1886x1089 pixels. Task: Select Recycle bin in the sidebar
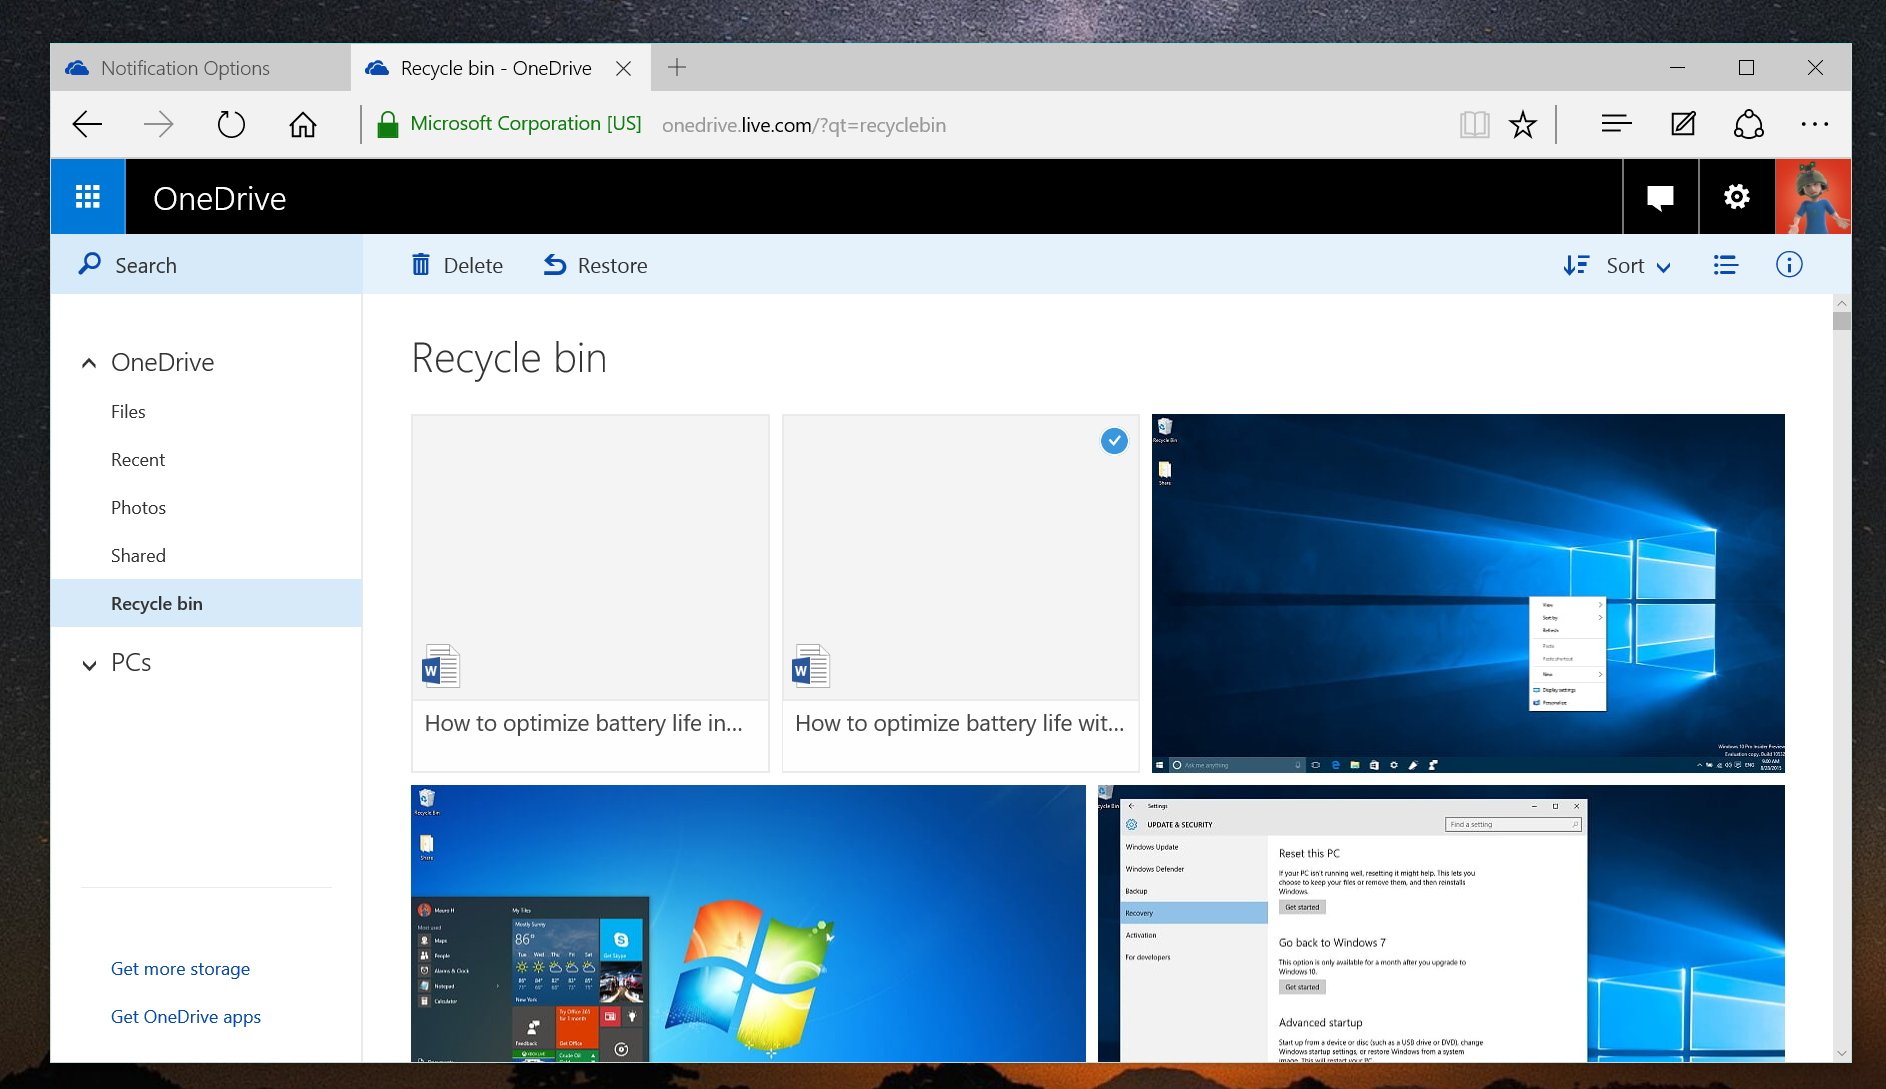(x=206, y=603)
